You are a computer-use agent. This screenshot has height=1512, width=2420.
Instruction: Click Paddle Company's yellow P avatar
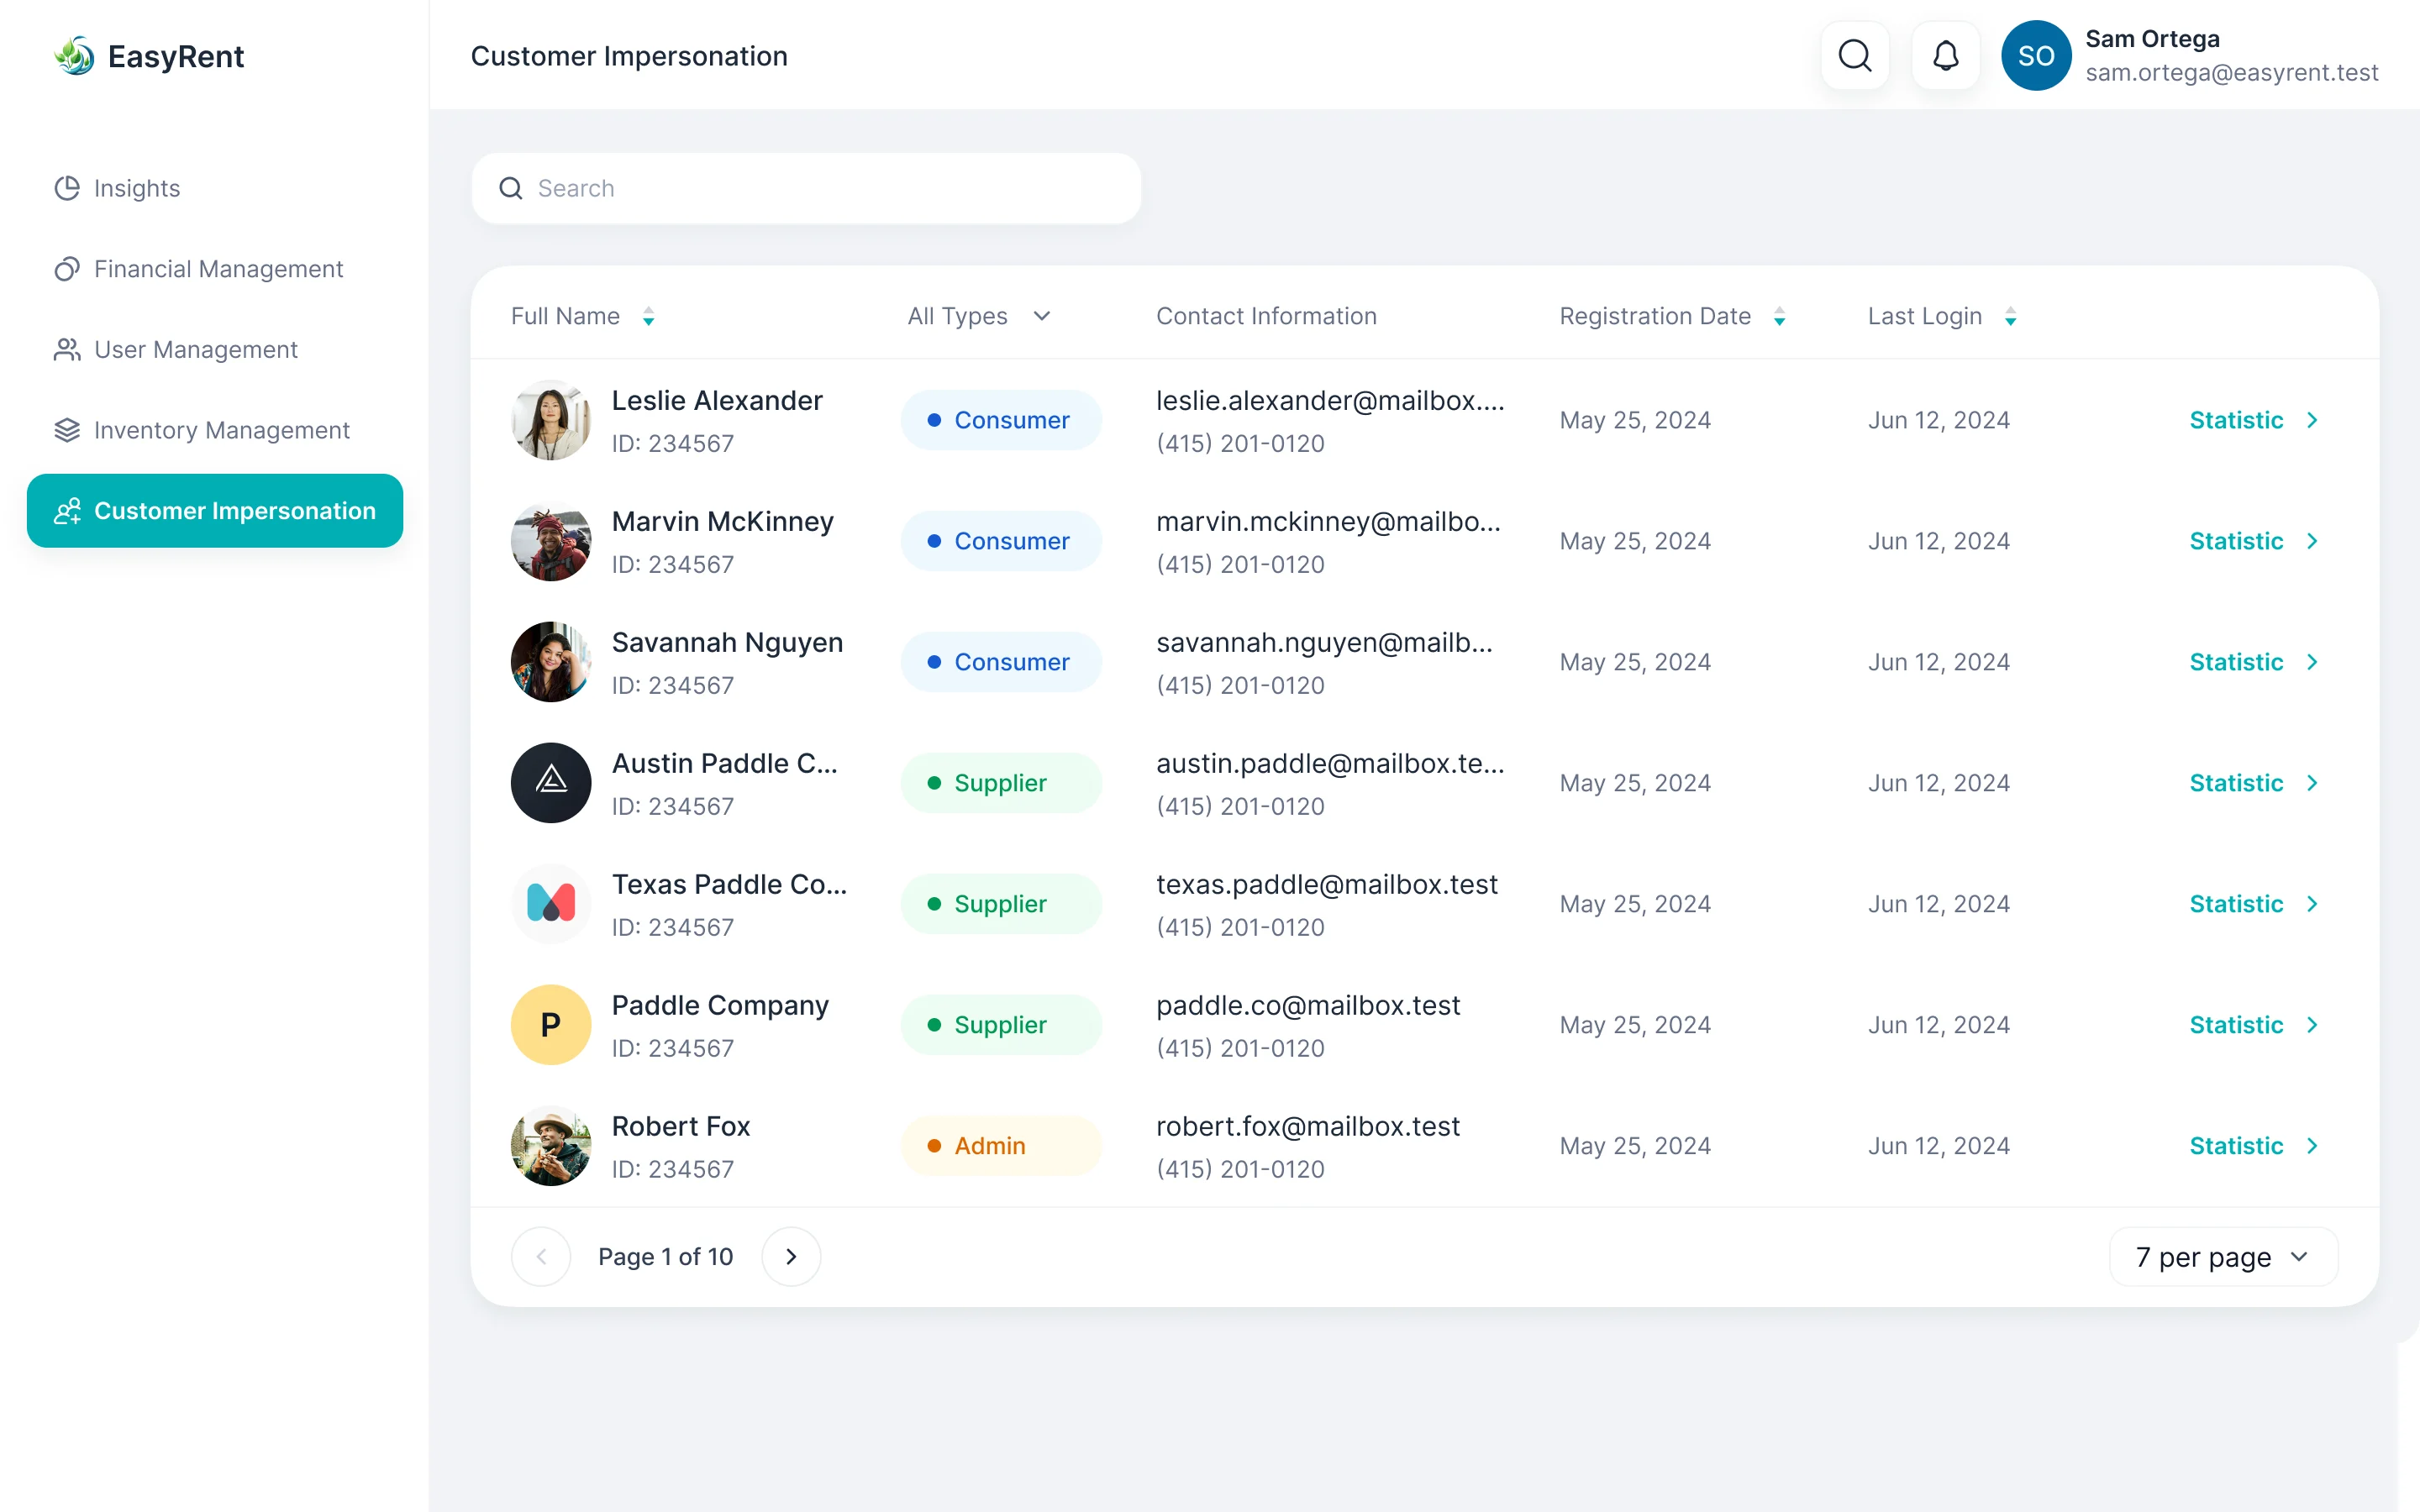[x=551, y=1025]
